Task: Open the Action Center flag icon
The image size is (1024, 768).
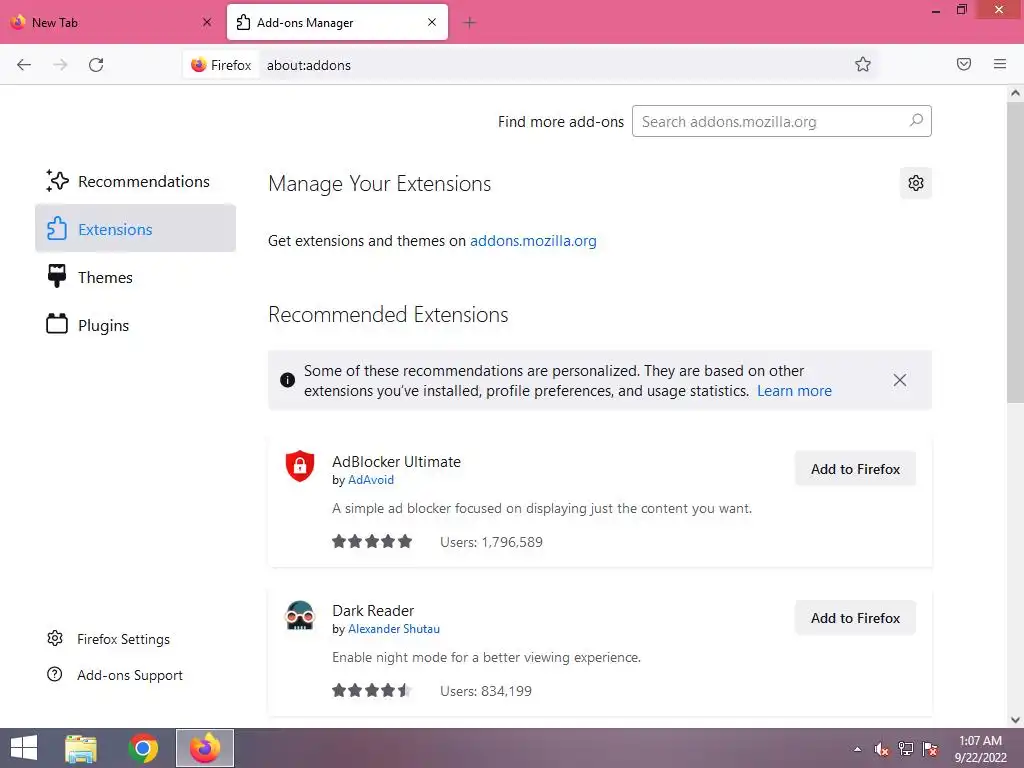Action: [930, 749]
